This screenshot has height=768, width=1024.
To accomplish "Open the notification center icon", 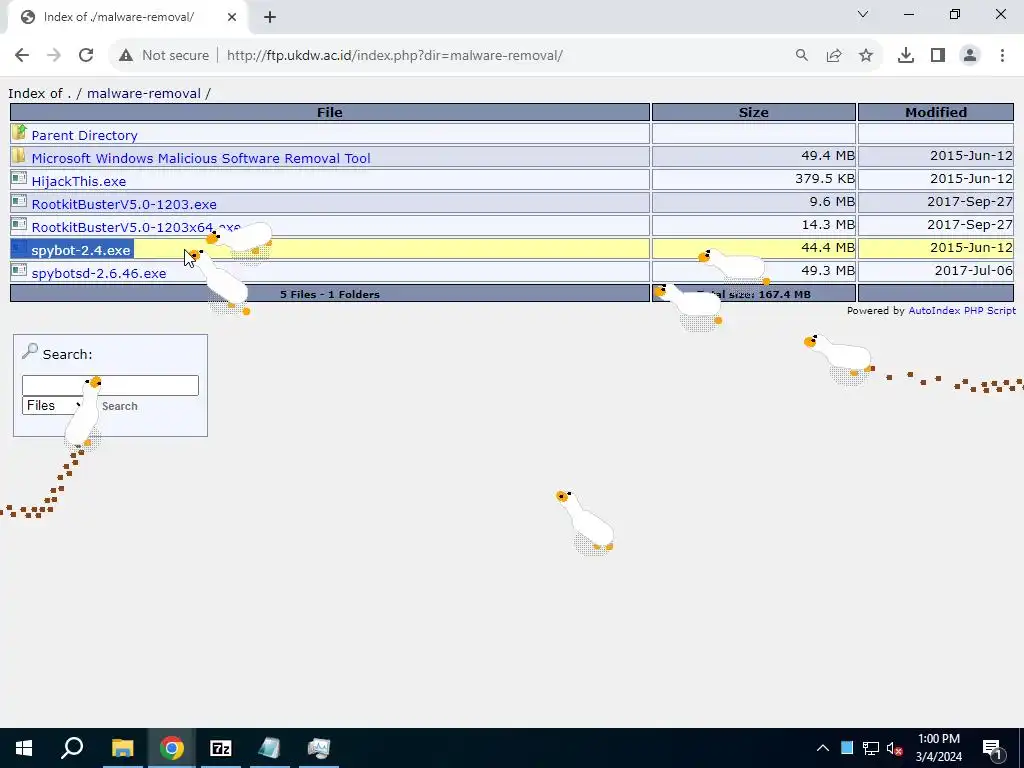I will [993, 748].
